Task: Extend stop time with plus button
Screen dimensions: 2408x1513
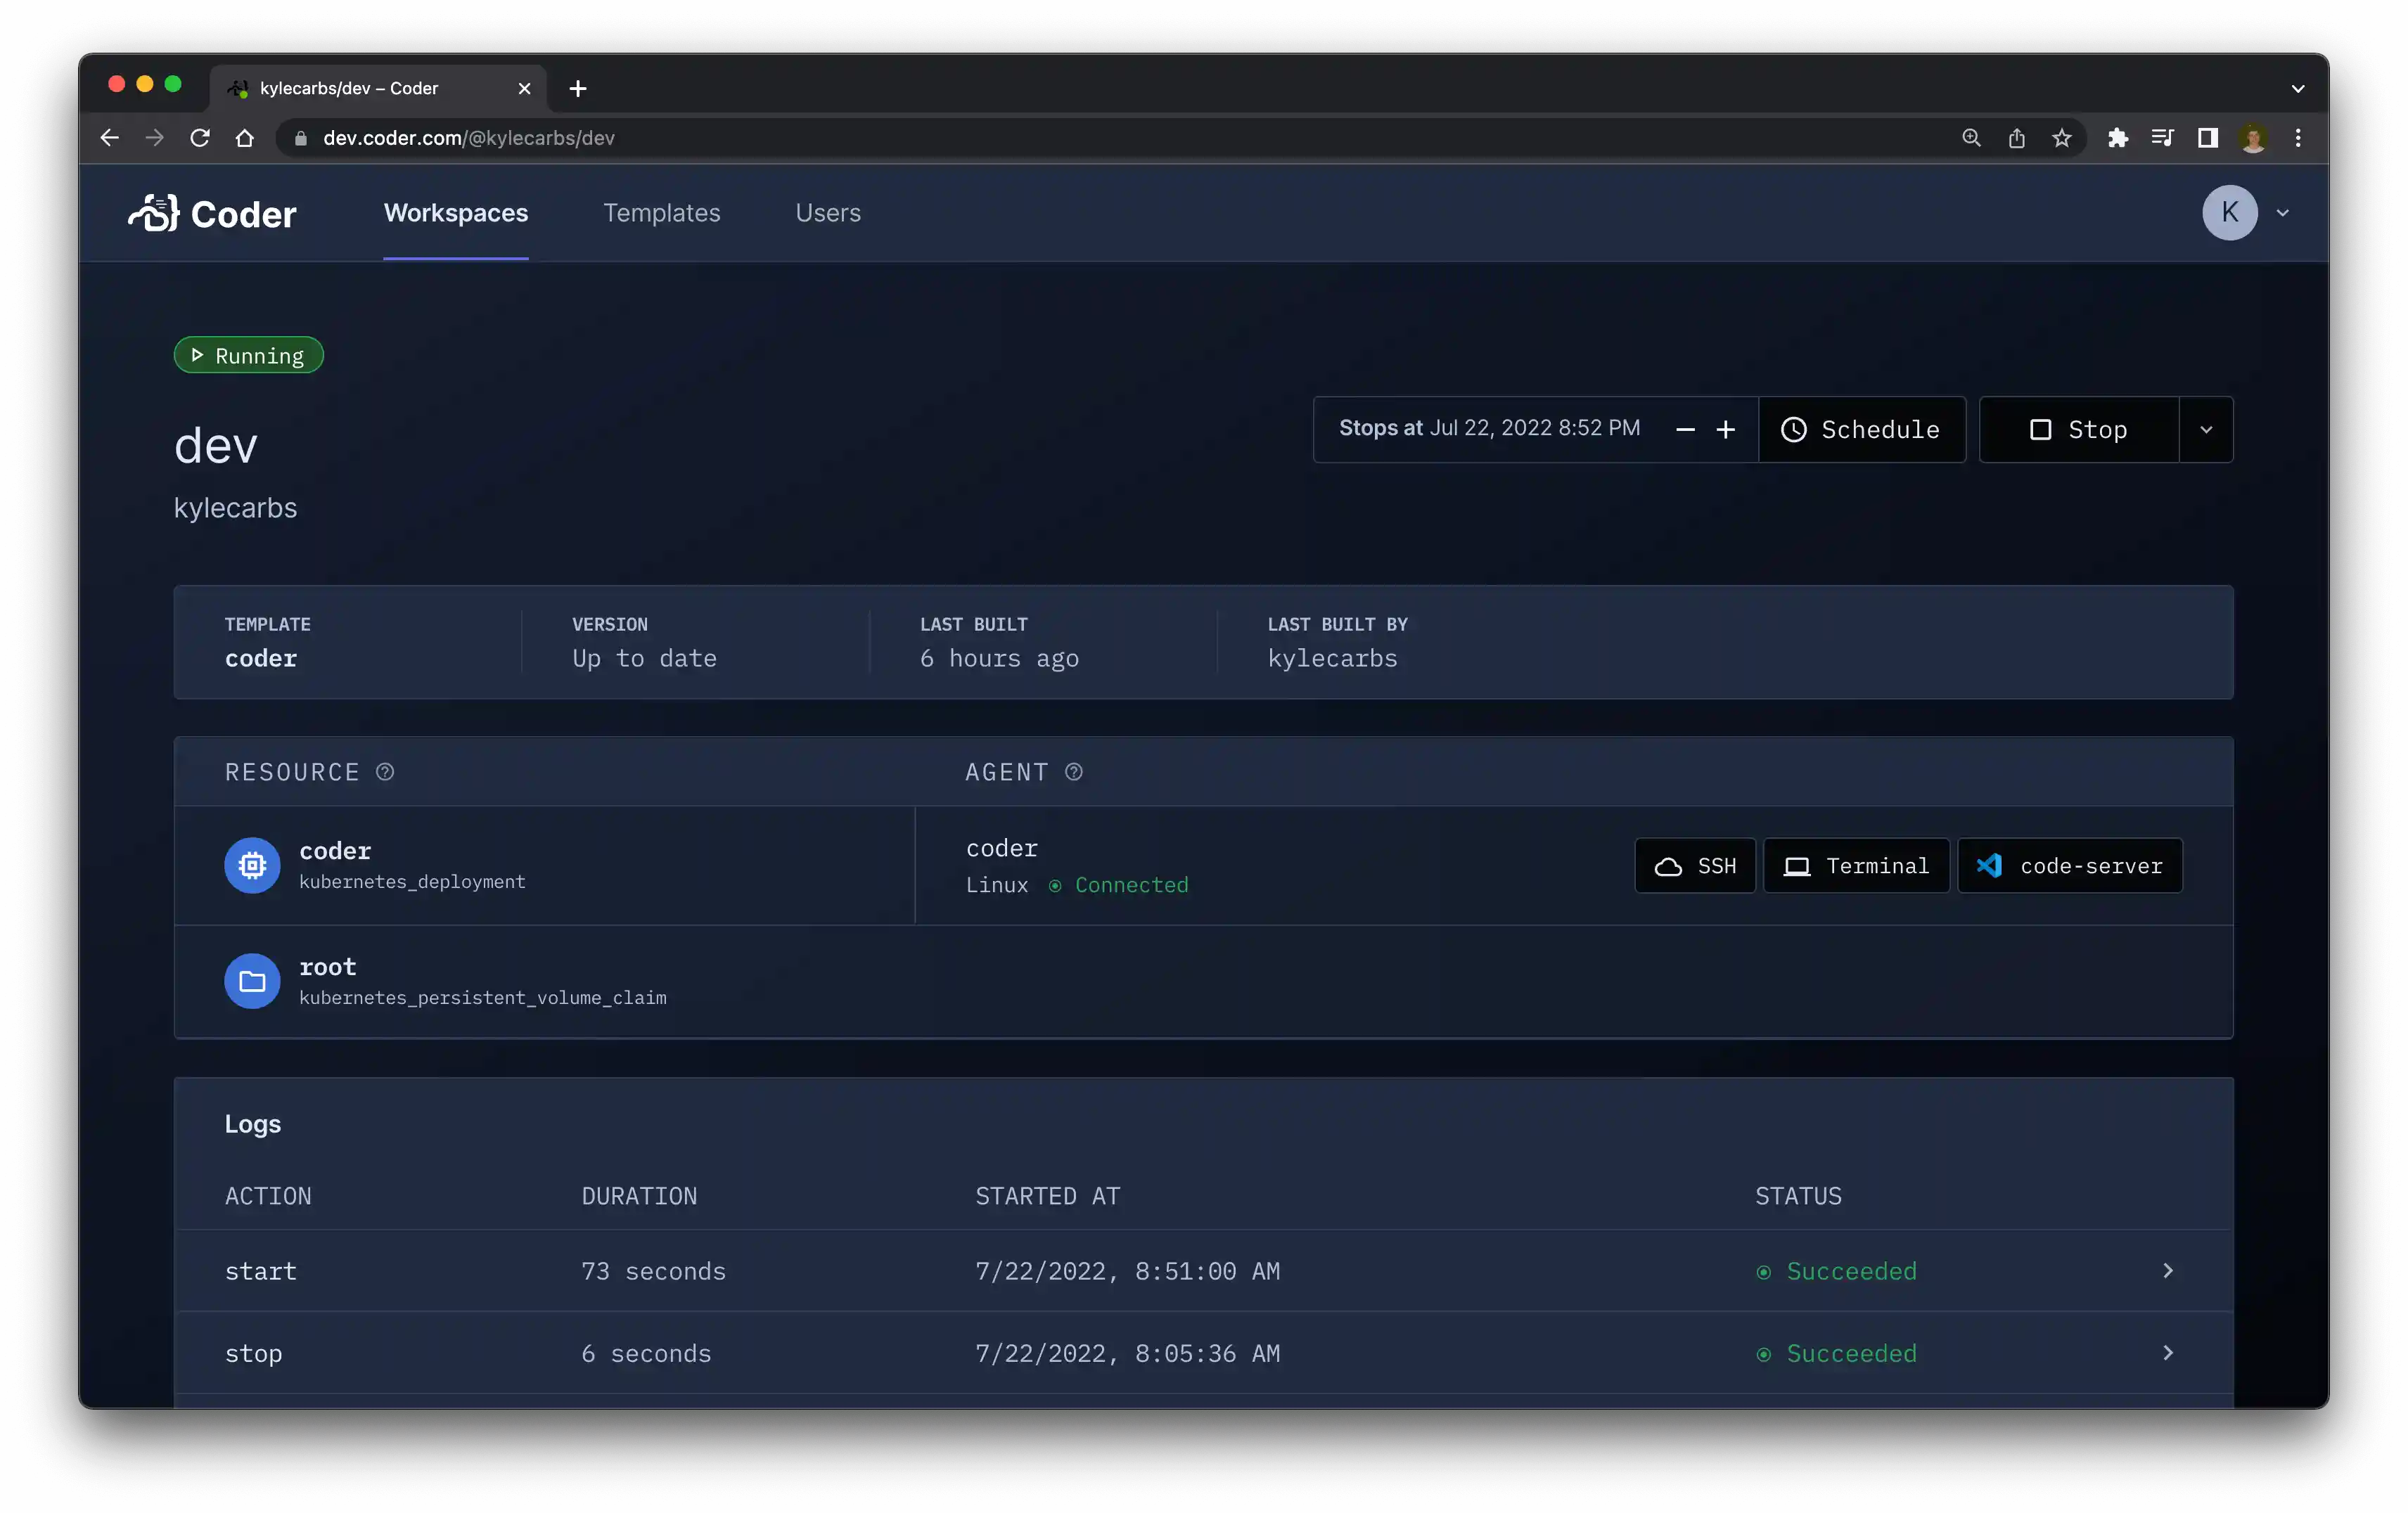Action: pyautogui.click(x=1726, y=430)
